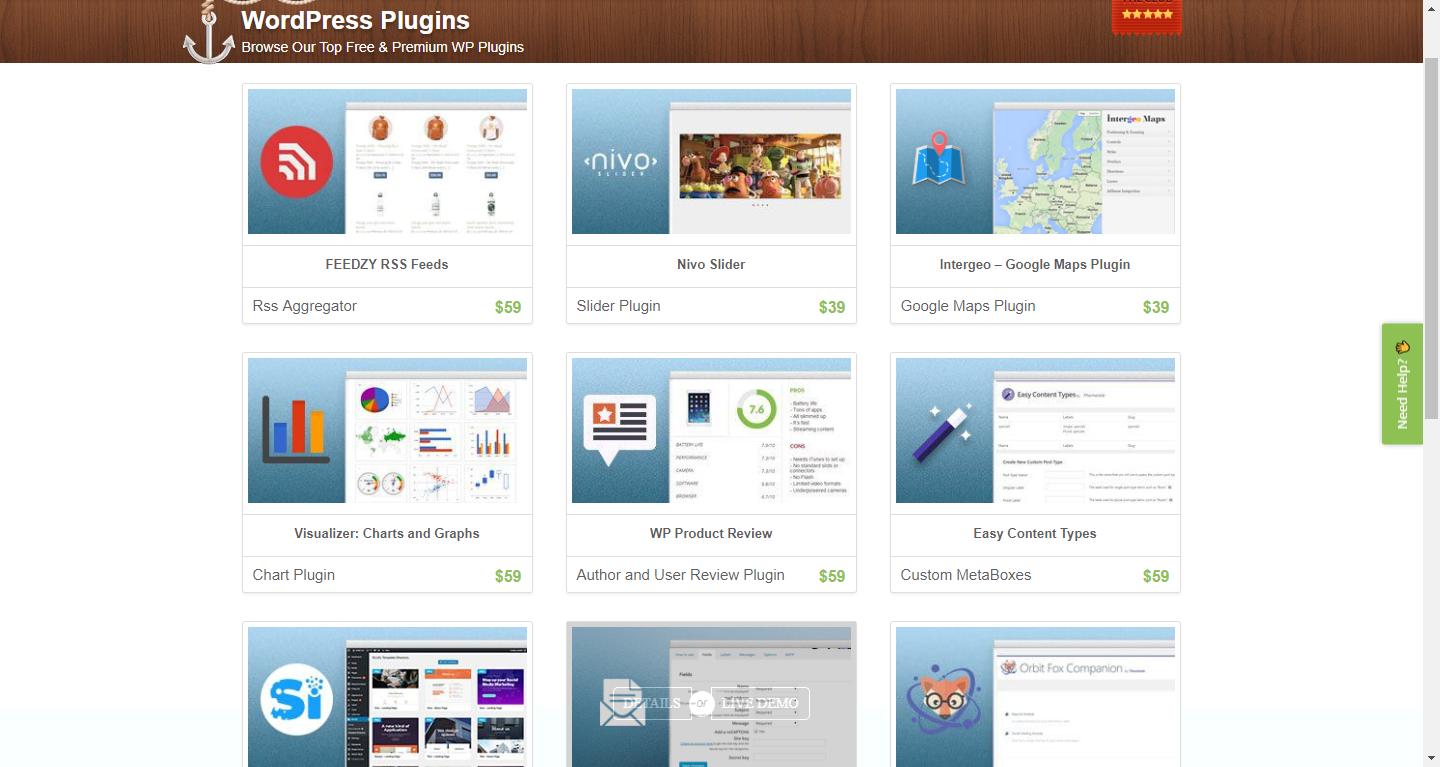
Task: Click the Intergeo blue map pin icon
Action: click(x=938, y=159)
